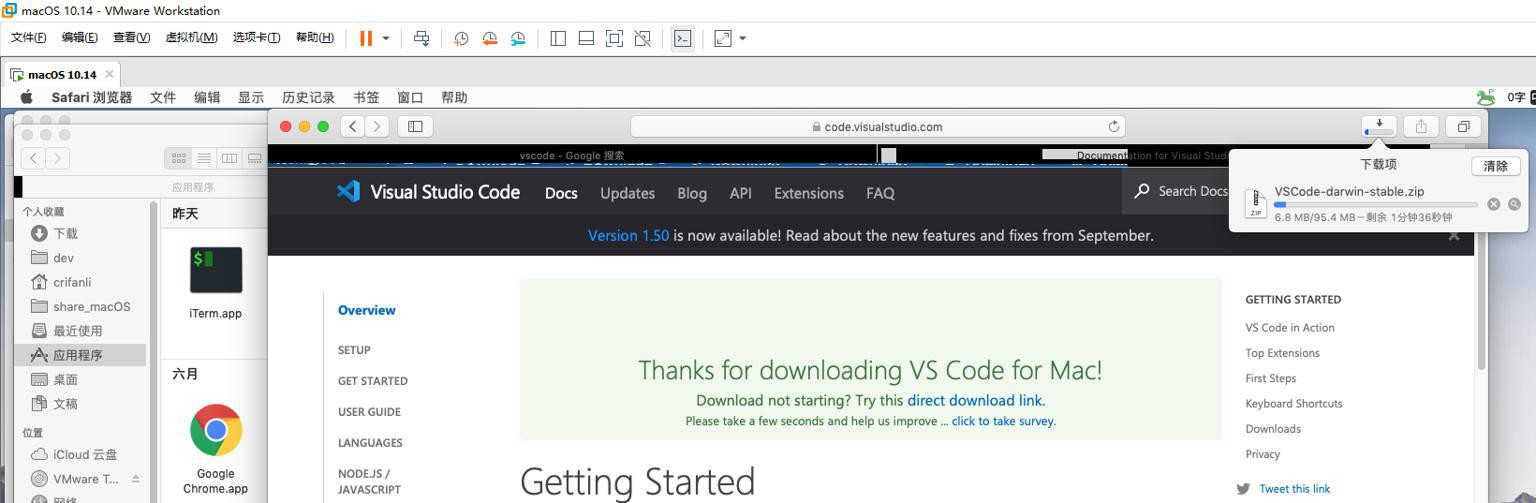Open VMware 选项卡(T) menu

256,37
